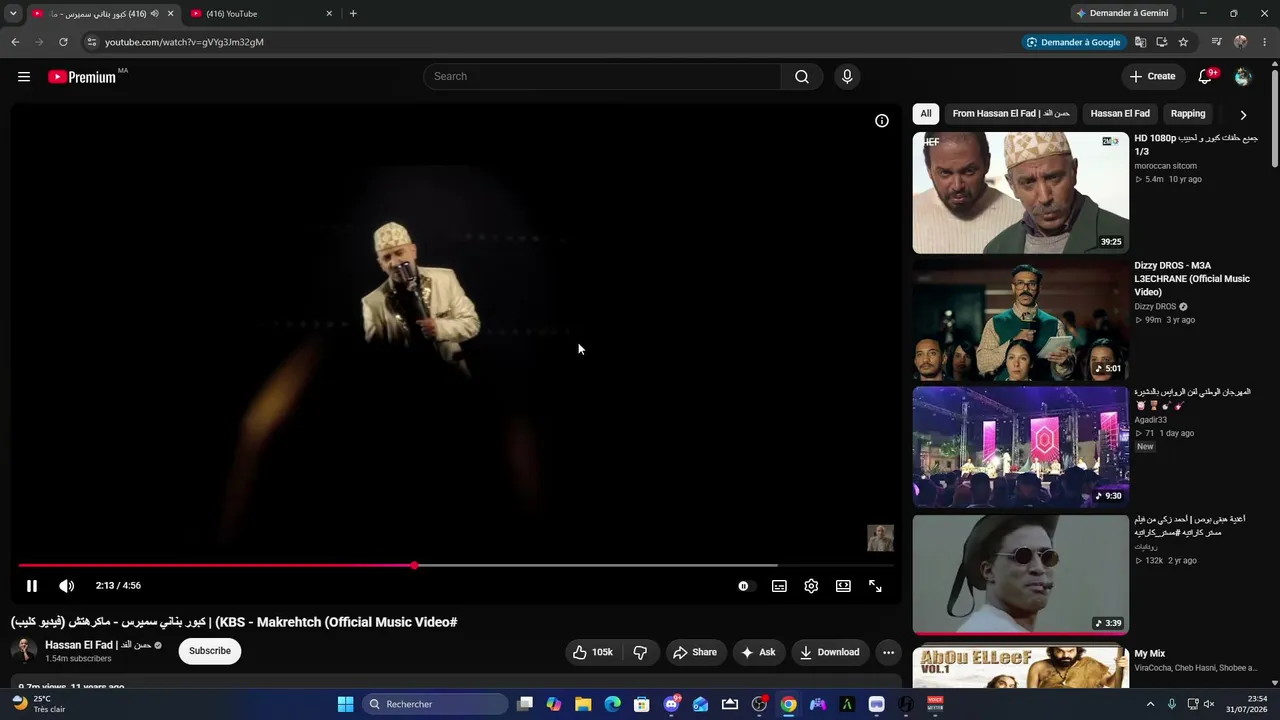
Task: Click the red playhead scrubber dot
Action: (414, 566)
